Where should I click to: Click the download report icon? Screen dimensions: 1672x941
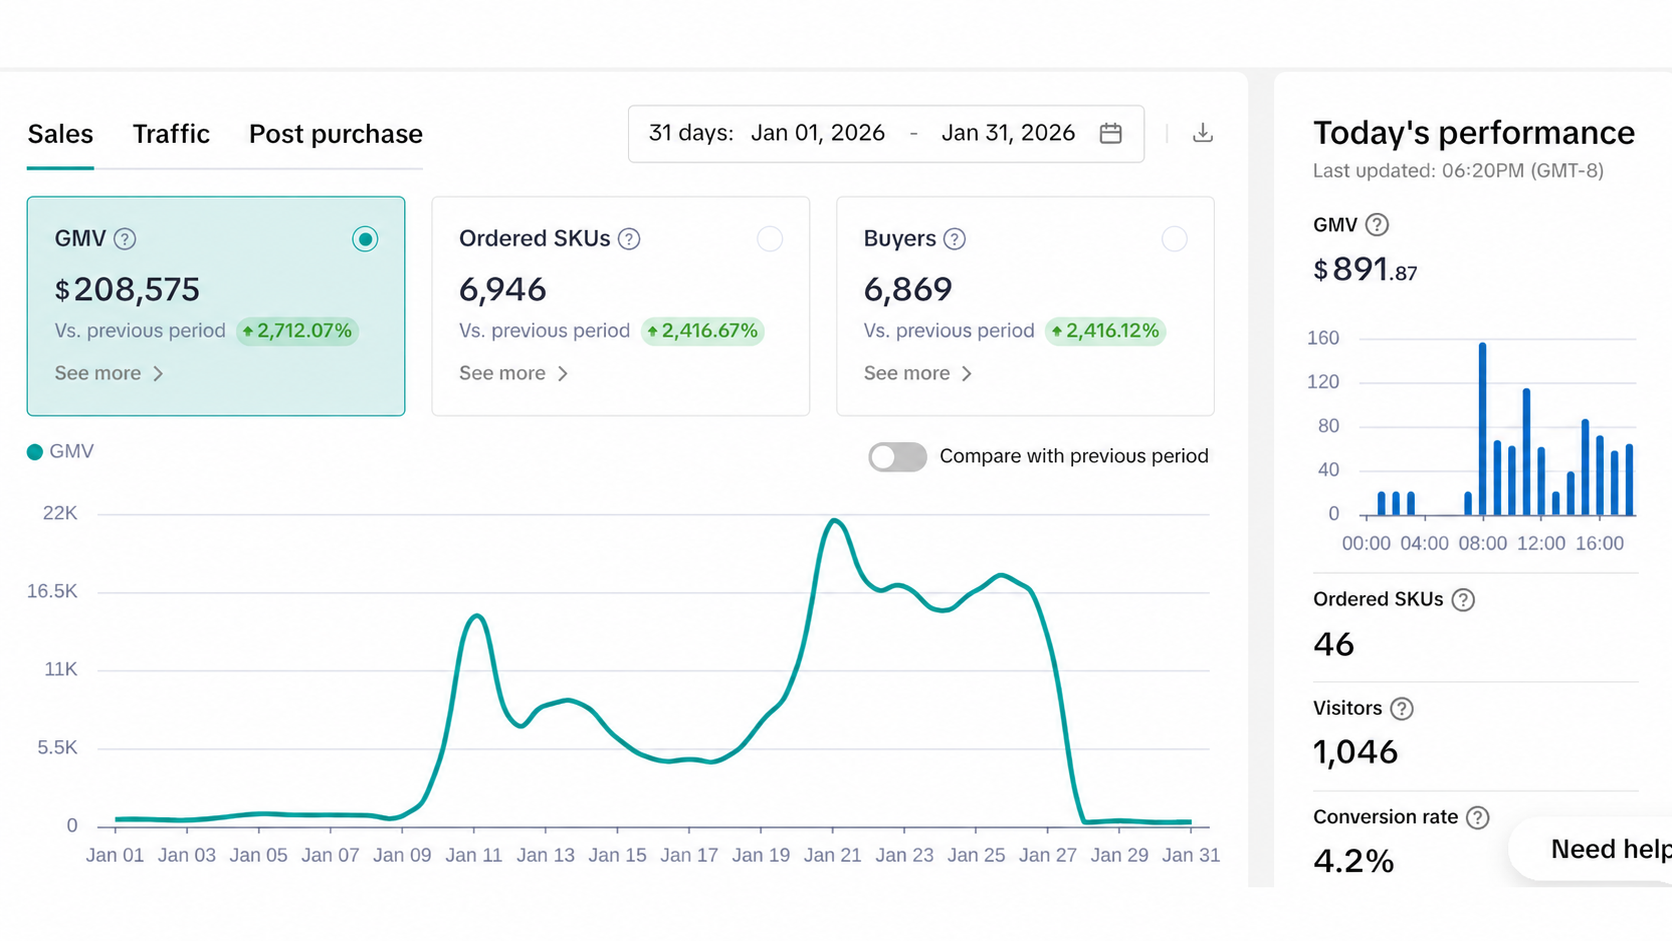(1203, 133)
